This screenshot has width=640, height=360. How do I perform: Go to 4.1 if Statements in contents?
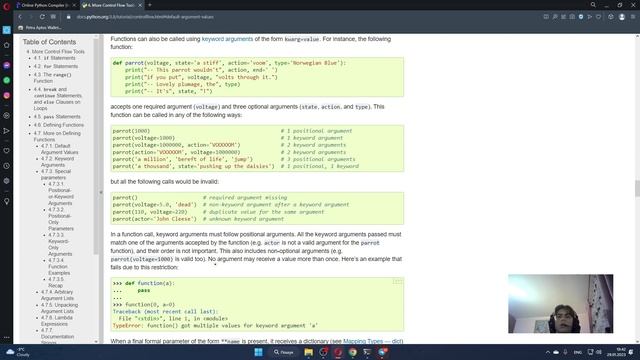click(x=54, y=58)
